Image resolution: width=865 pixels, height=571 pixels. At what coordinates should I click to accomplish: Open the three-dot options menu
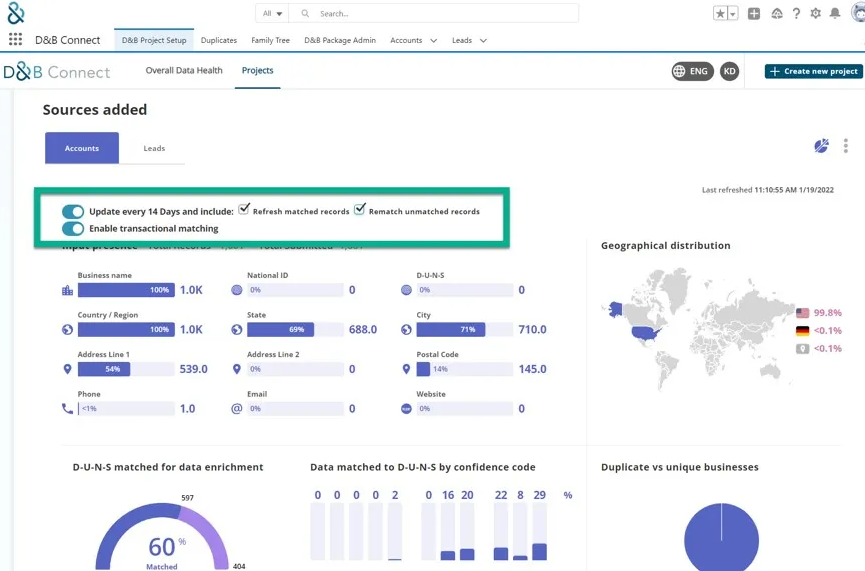pos(846,146)
